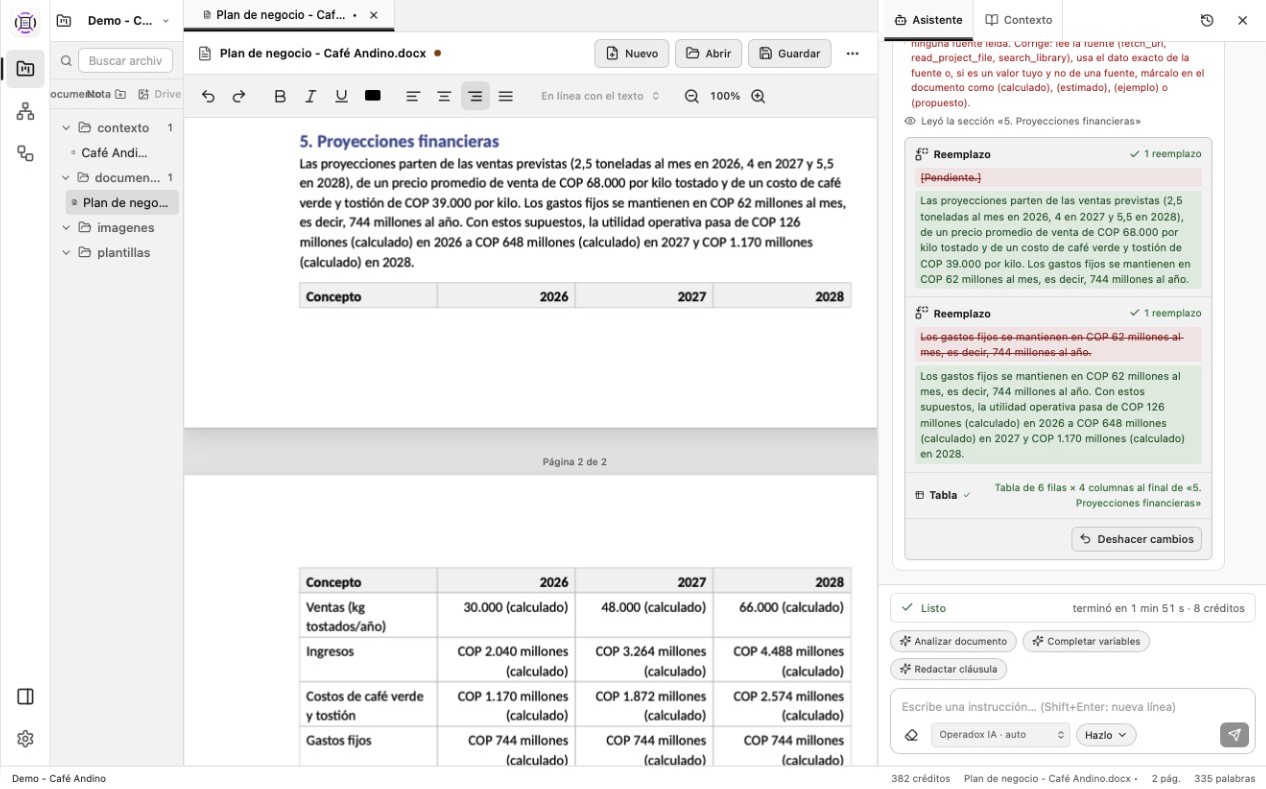This screenshot has width=1266, height=789.
Task: Click 'Ventas (kg tostados/año)' table cell
Action: pos(368,616)
